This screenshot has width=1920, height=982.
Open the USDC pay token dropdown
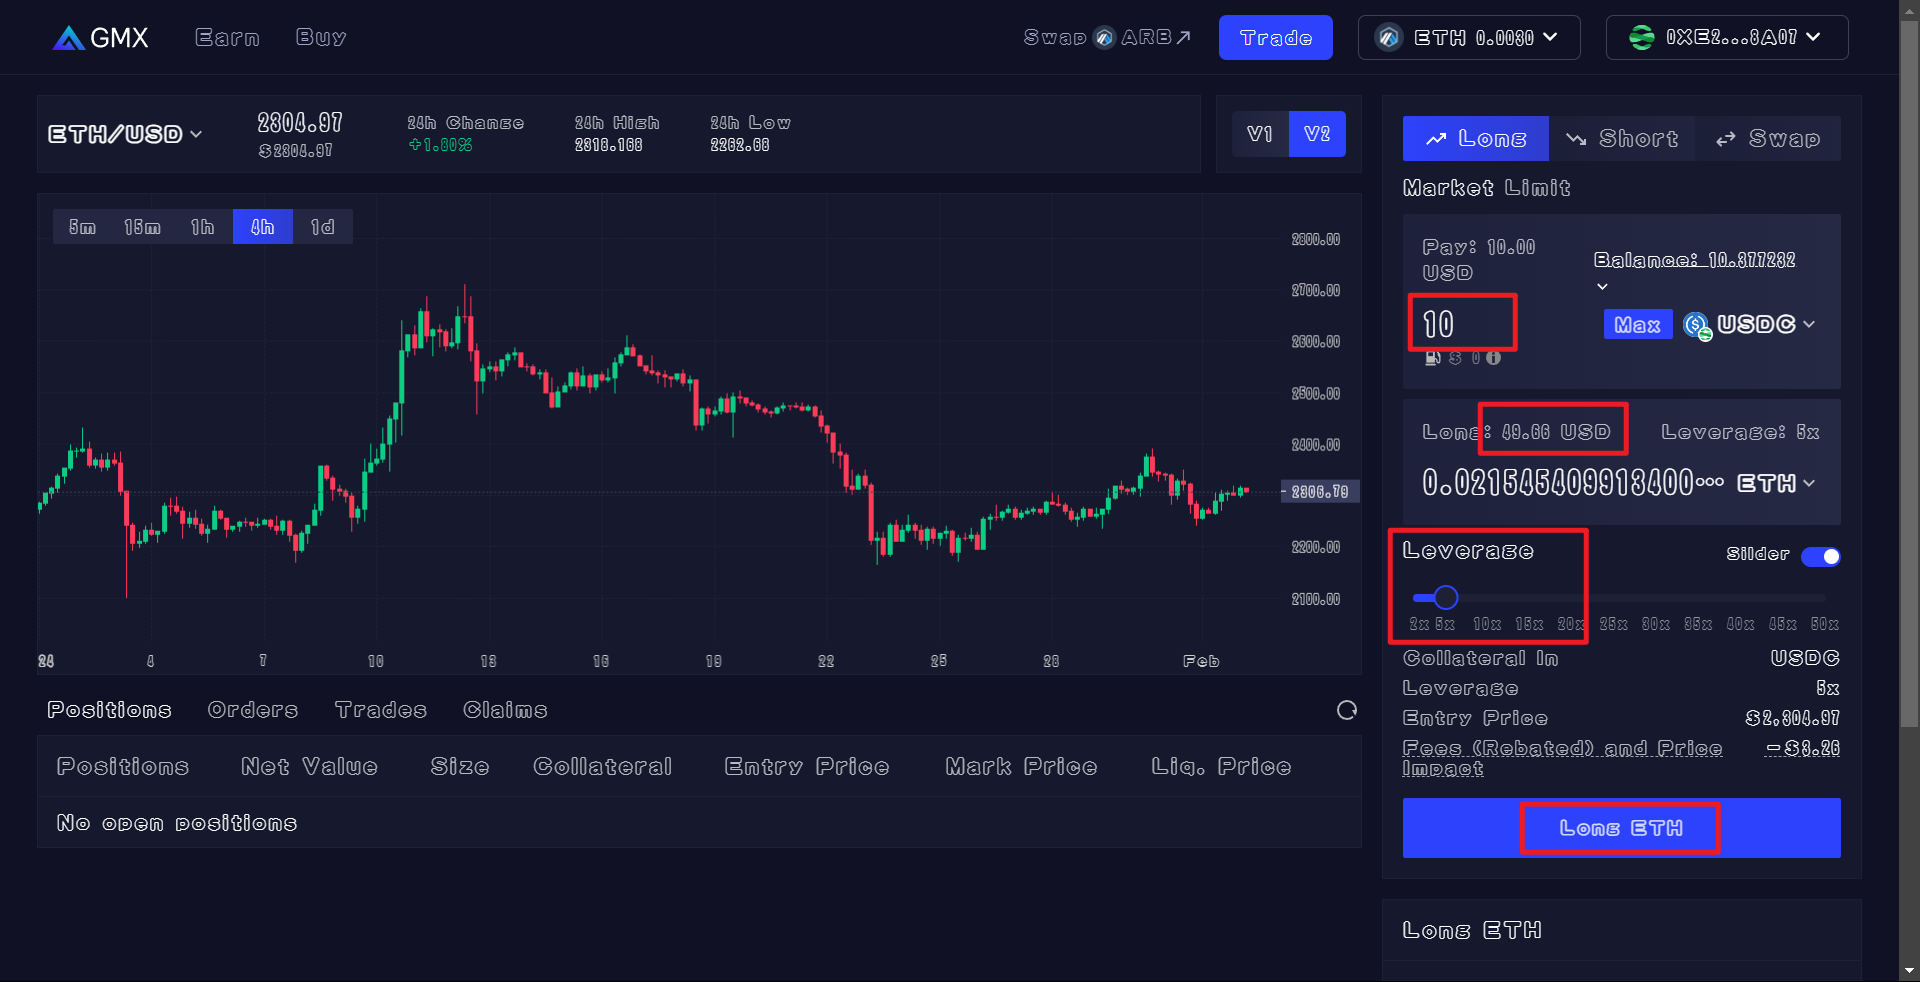click(1750, 325)
